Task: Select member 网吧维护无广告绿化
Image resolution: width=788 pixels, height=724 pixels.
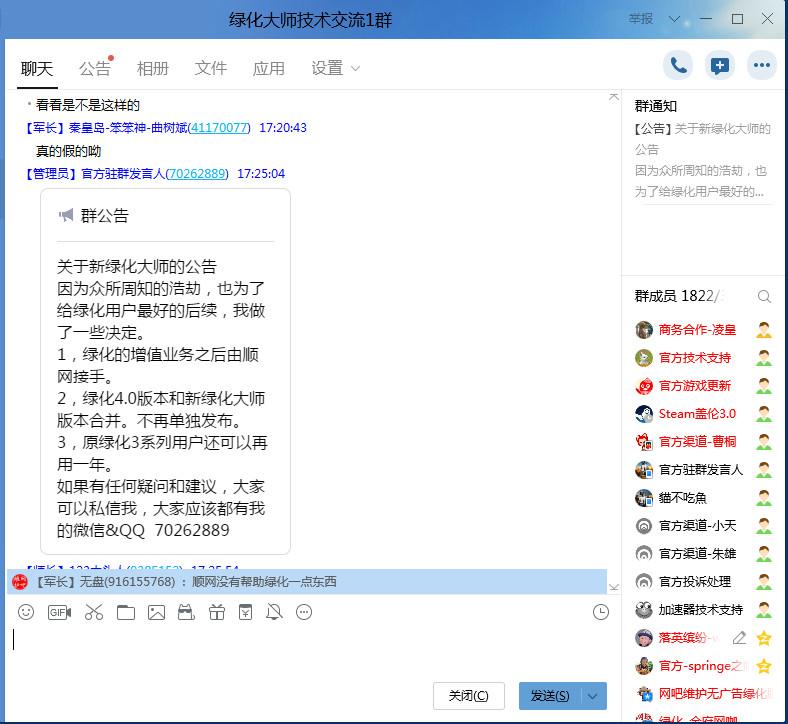Action: pyautogui.click(x=715, y=694)
